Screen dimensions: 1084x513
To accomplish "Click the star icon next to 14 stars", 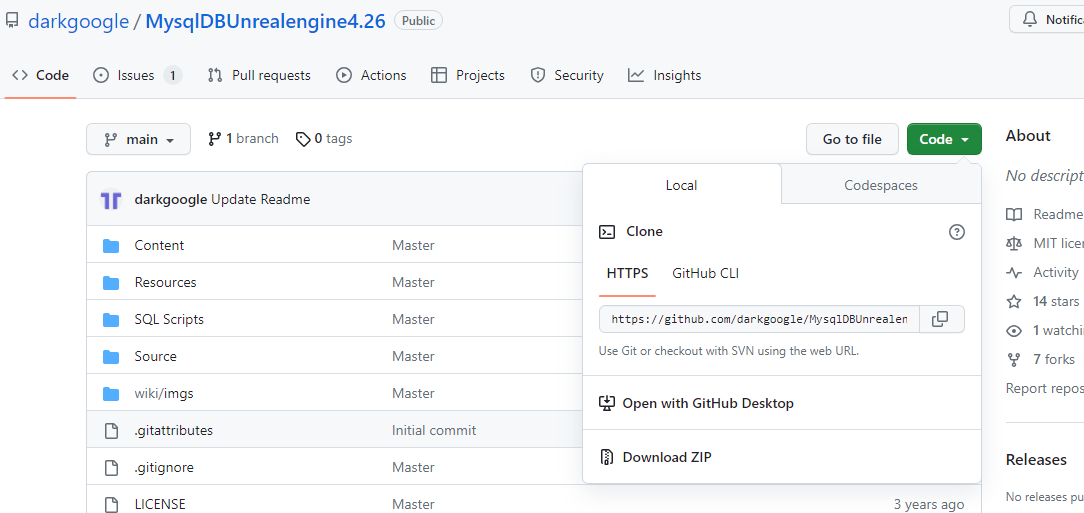I will (1013, 301).
